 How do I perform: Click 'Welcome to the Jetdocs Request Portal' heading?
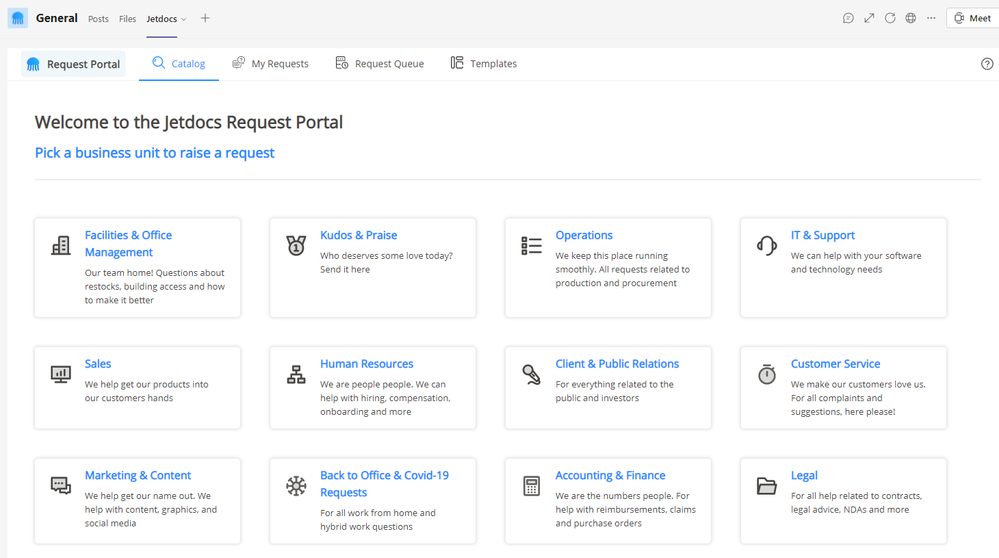click(189, 122)
